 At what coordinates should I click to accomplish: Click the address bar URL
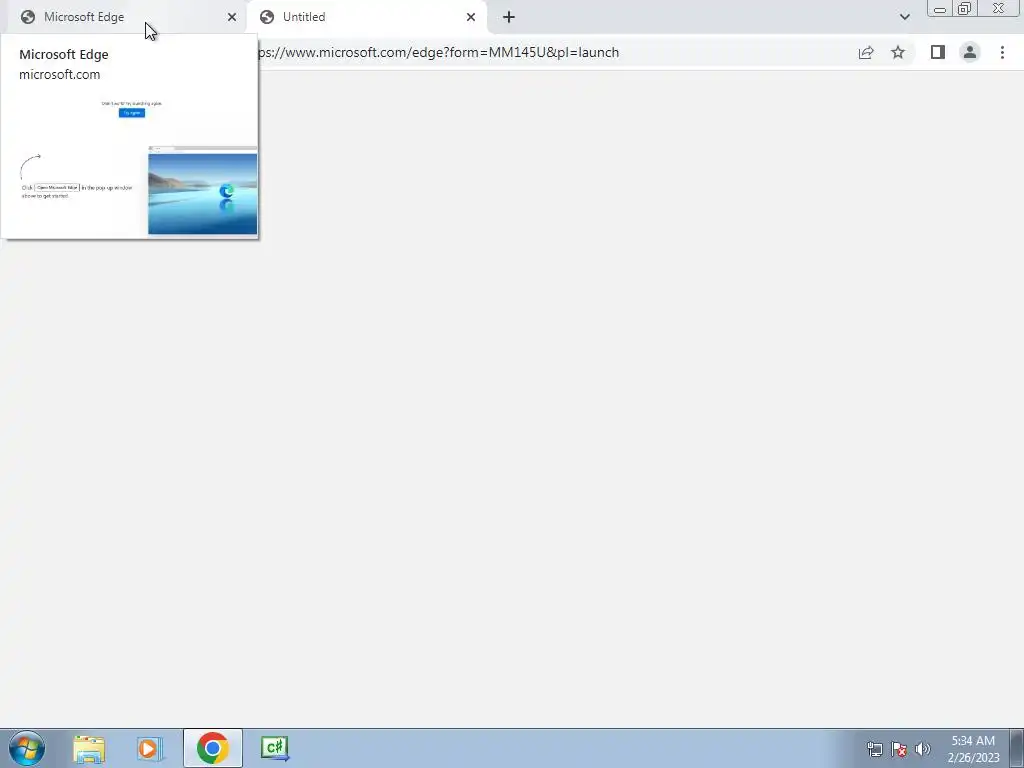click(x=438, y=52)
